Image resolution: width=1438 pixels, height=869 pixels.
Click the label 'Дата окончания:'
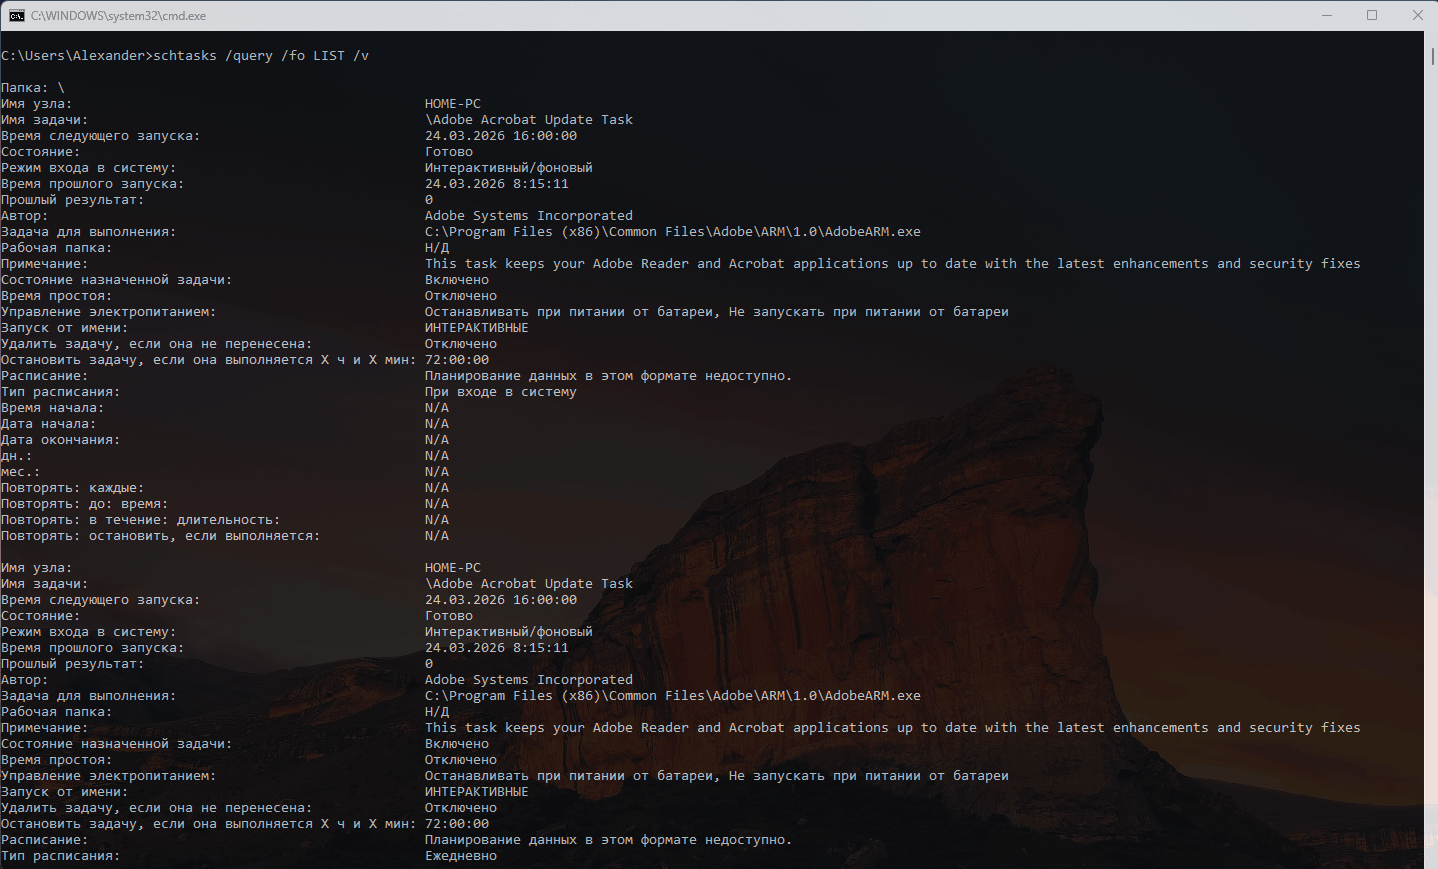point(61,440)
